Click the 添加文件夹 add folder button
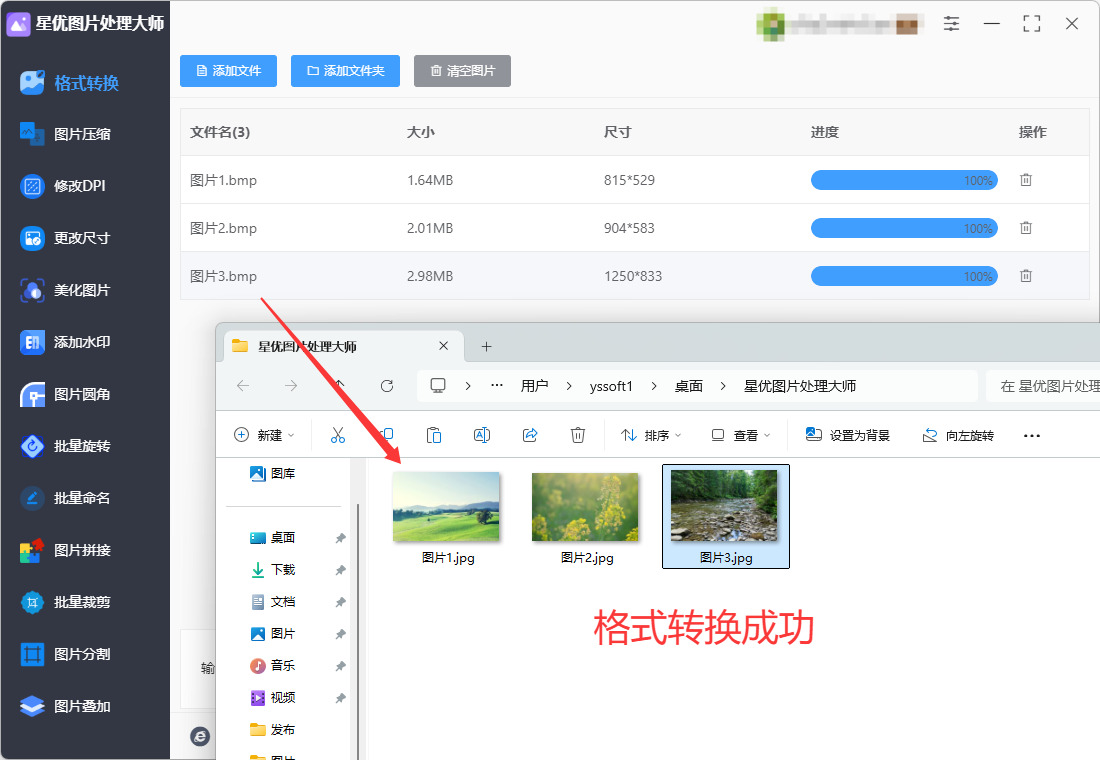The width and height of the screenshot is (1100, 760). coord(345,71)
